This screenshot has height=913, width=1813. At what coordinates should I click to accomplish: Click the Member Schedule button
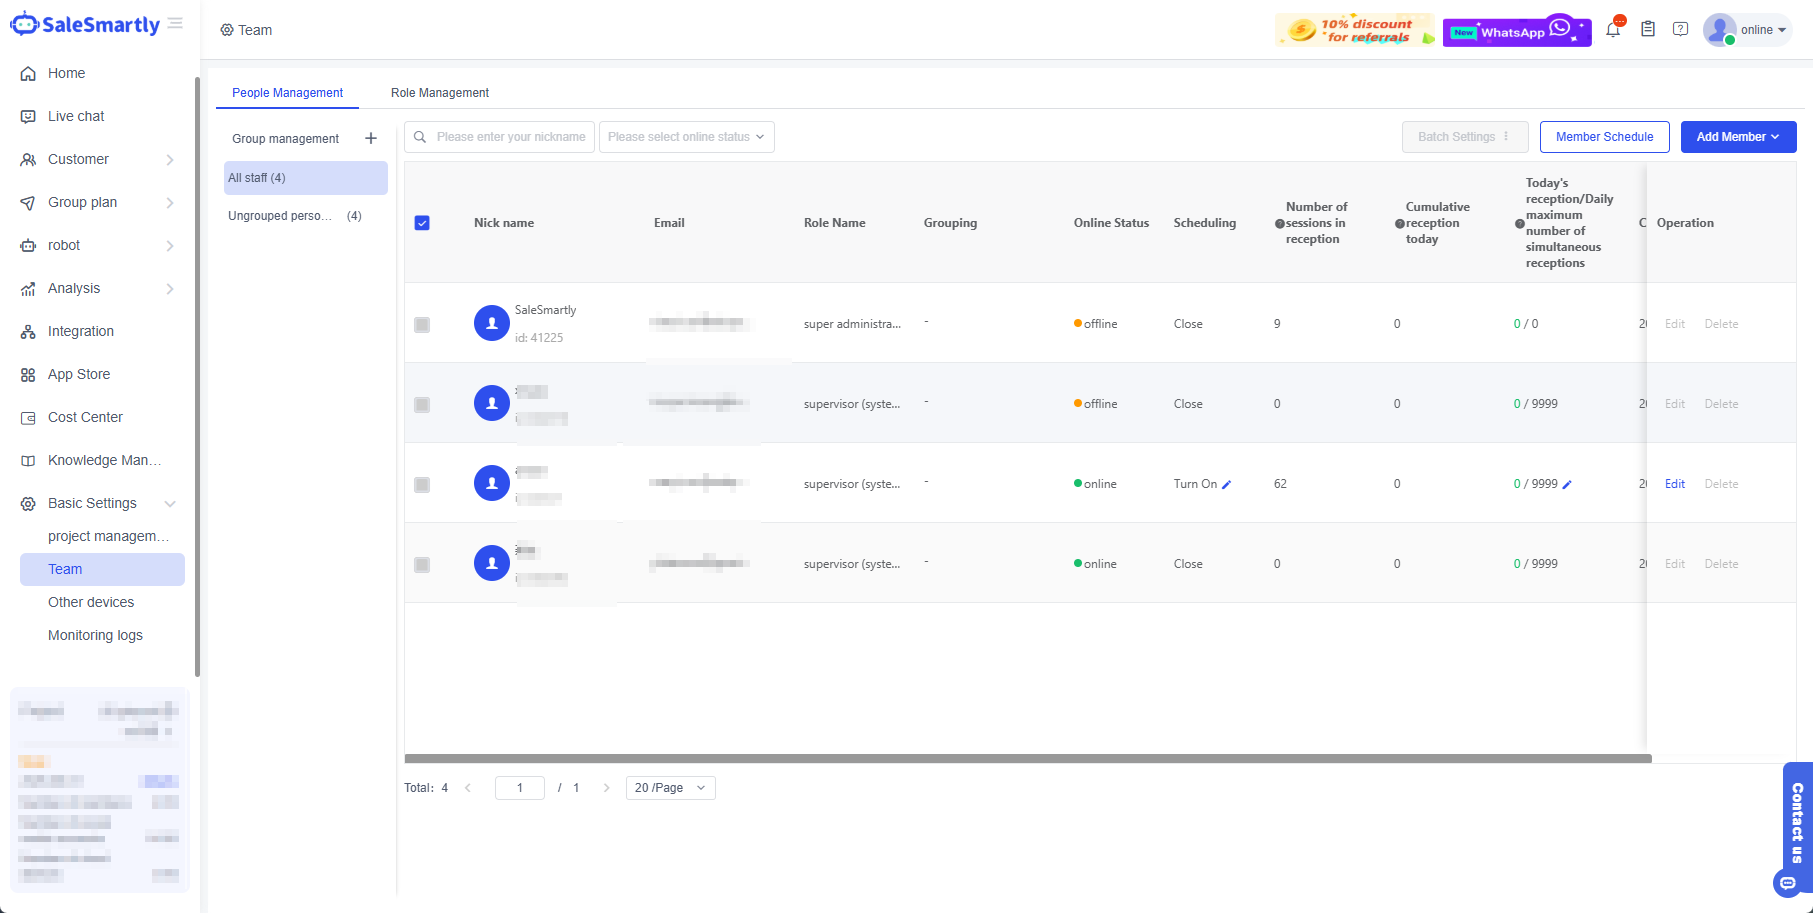click(x=1604, y=137)
